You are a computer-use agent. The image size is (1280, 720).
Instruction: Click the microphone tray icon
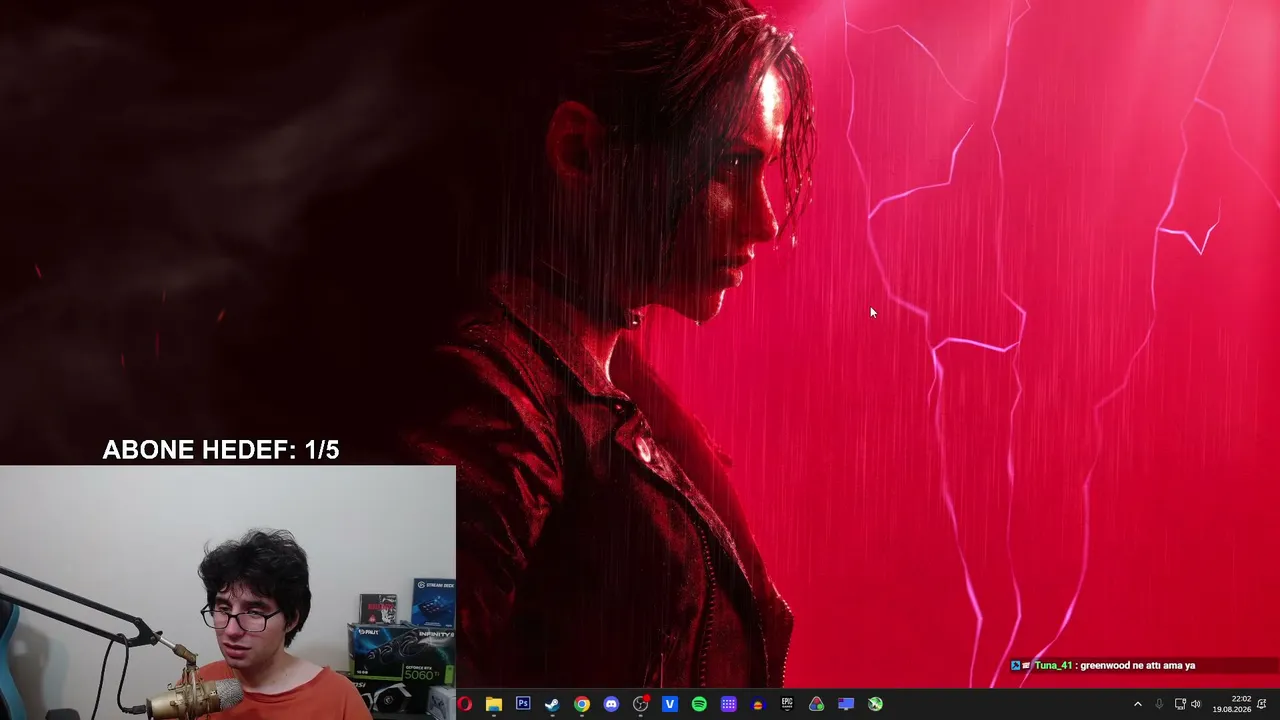(x=1159, y=704)
